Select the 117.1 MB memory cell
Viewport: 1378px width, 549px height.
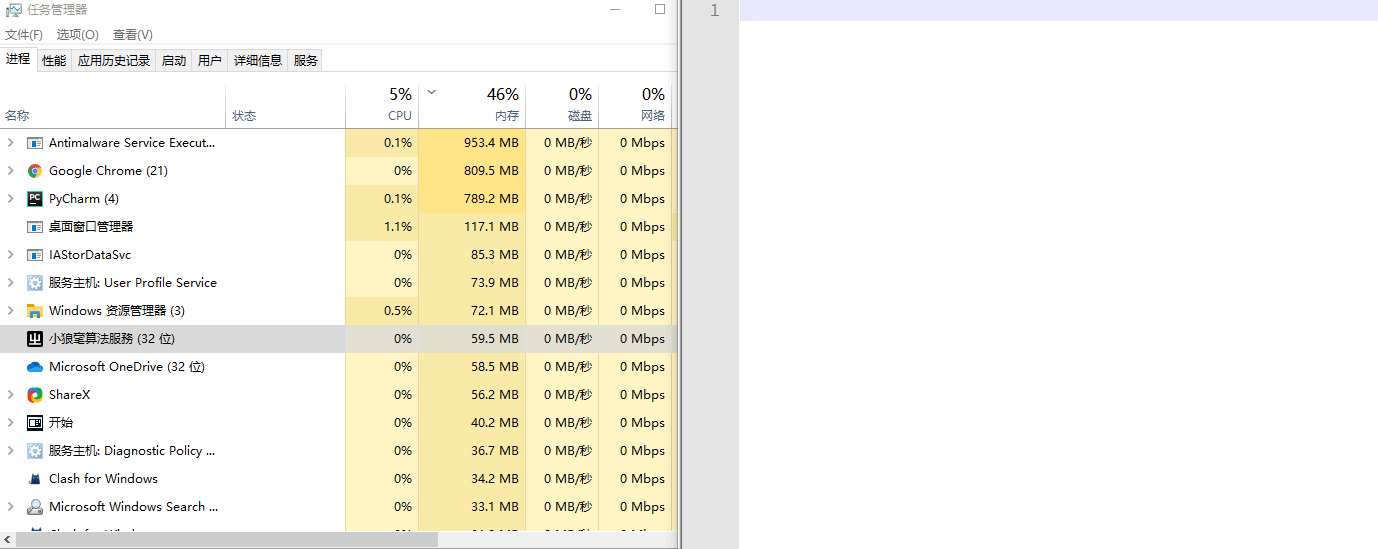pos(472,227)
